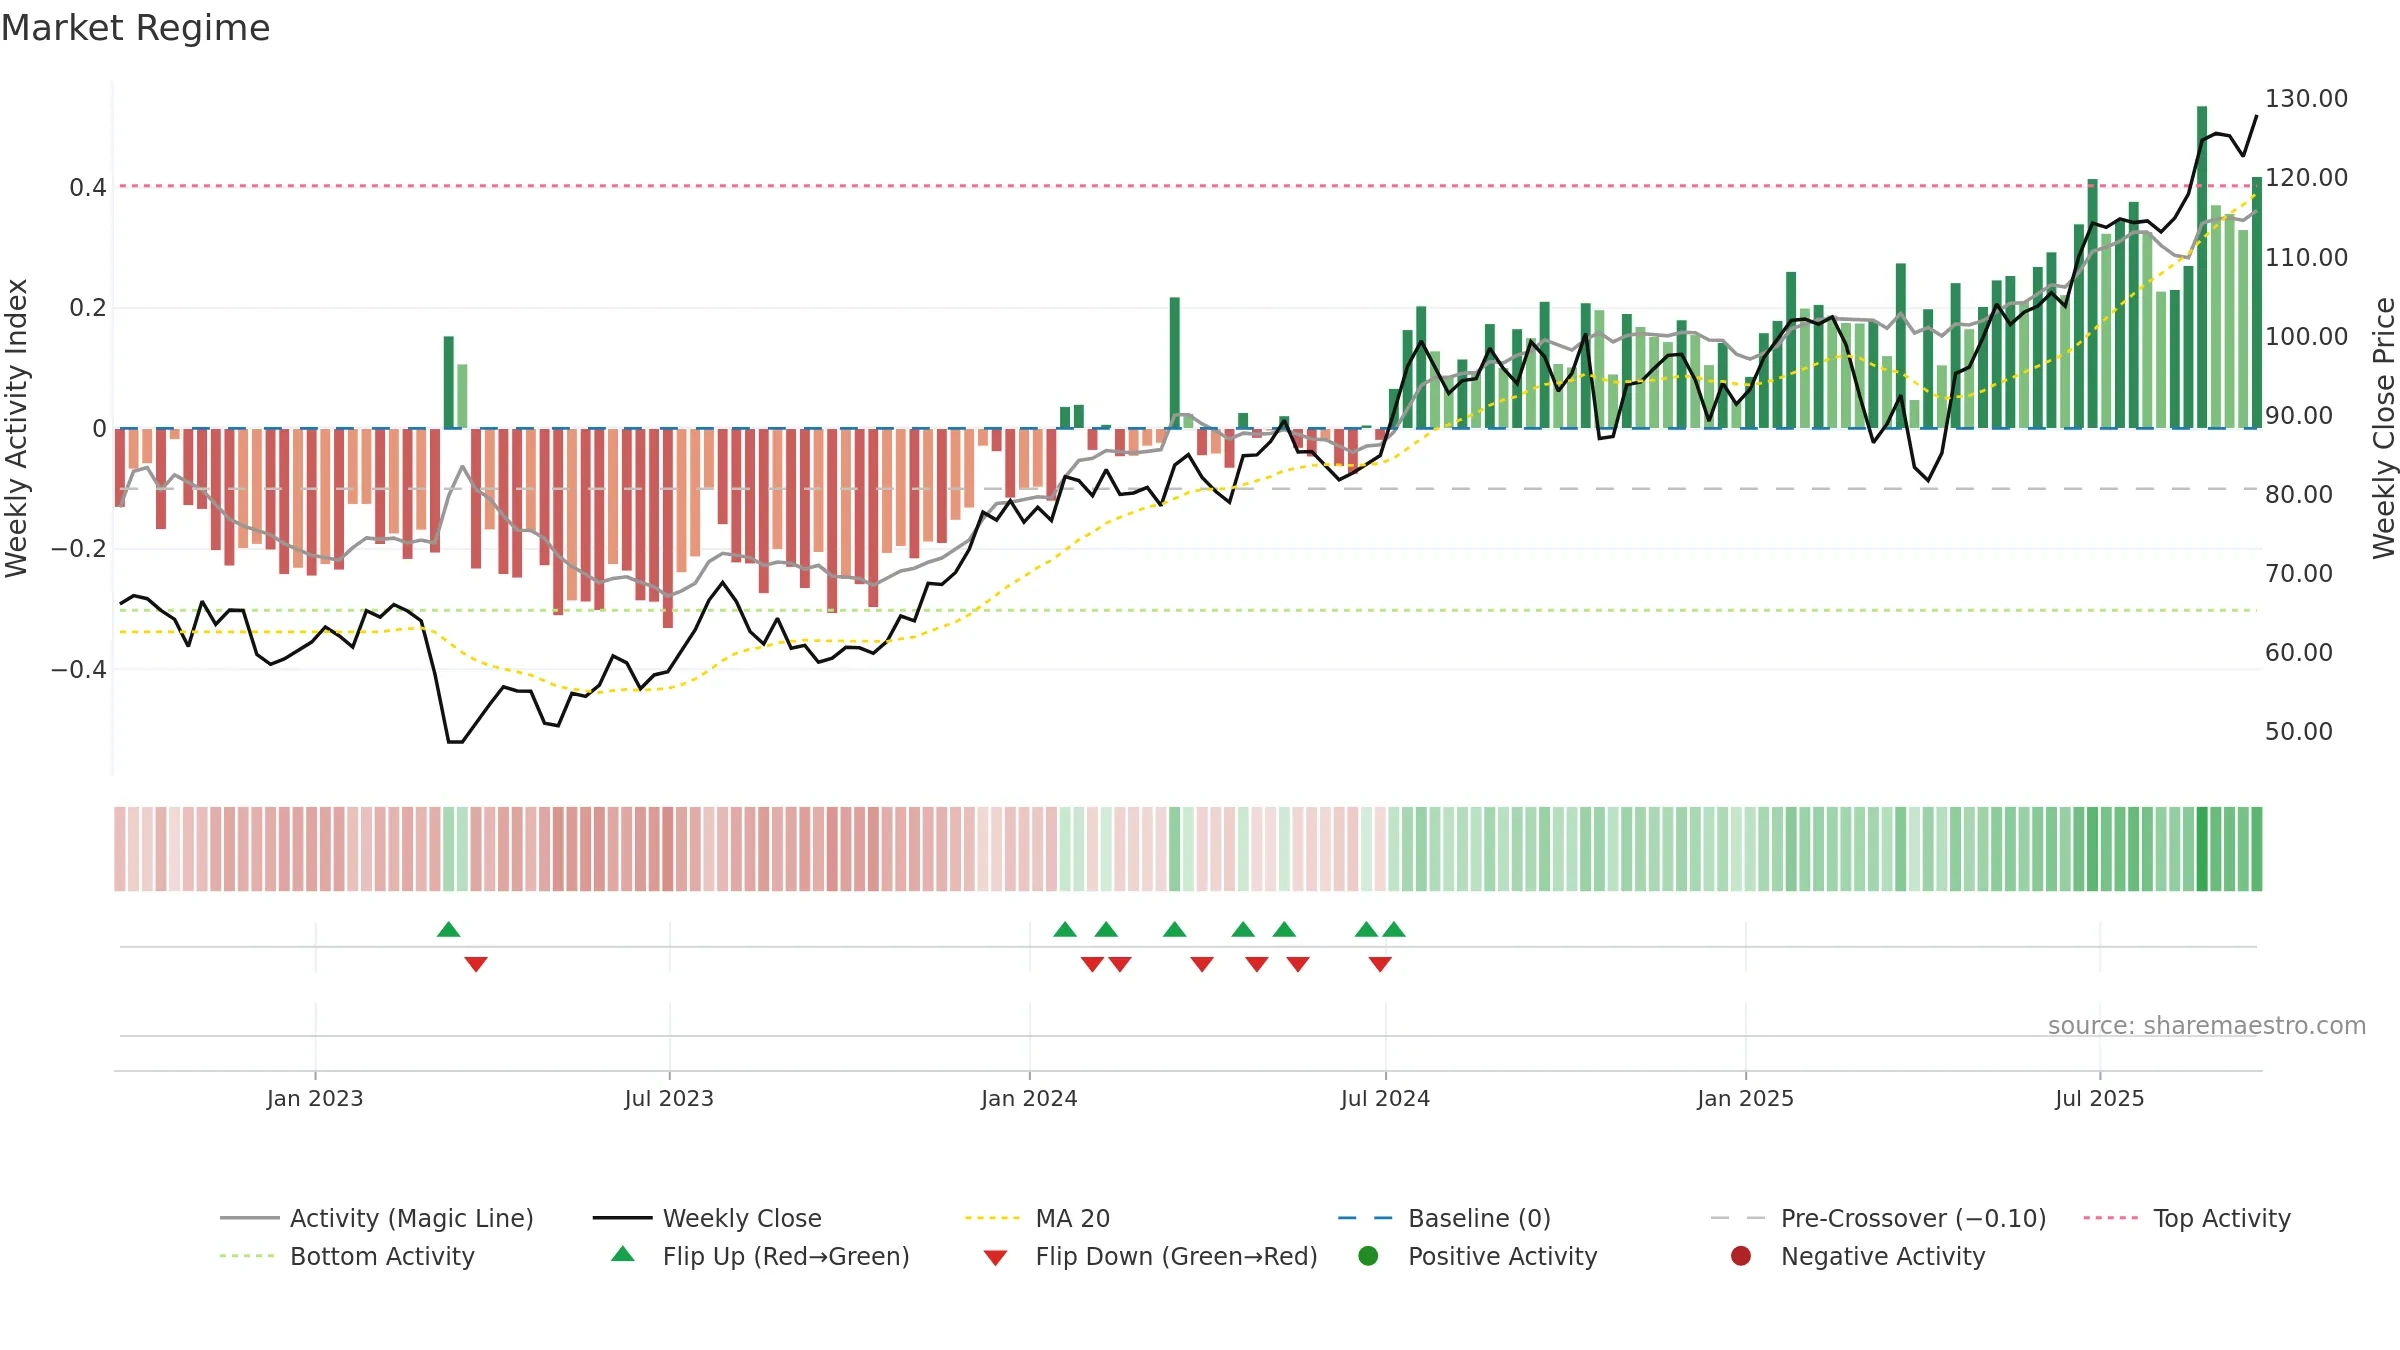
Task: Toggle the Top Activity legend entry
Action: click(x=2187, y=1218)
